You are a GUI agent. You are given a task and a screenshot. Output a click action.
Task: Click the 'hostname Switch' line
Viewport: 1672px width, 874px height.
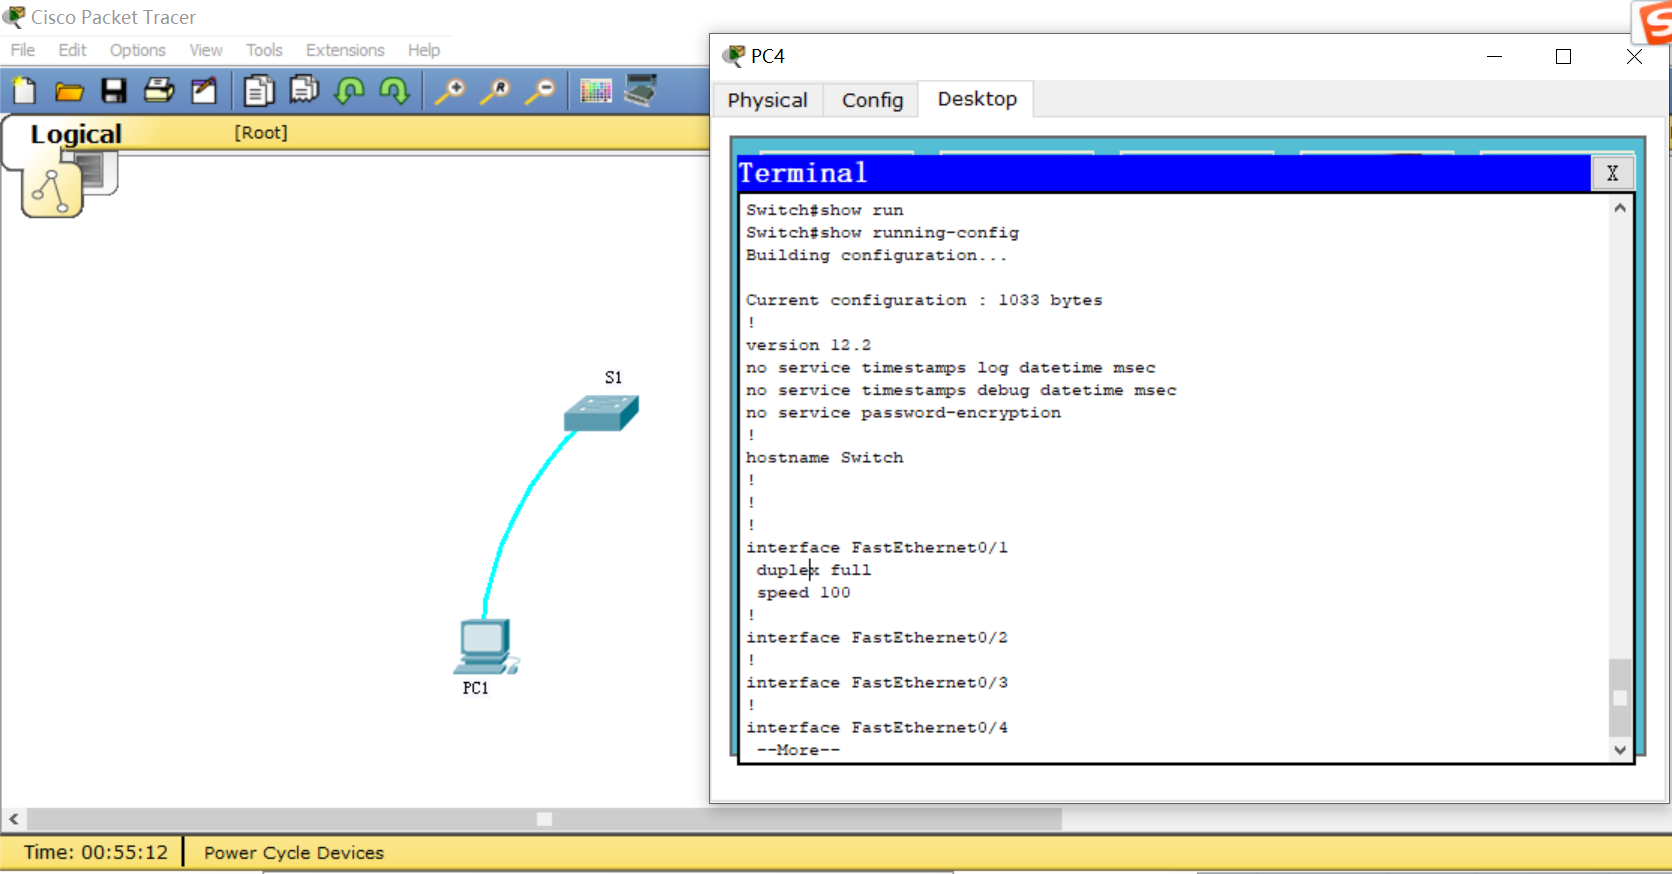824,458
